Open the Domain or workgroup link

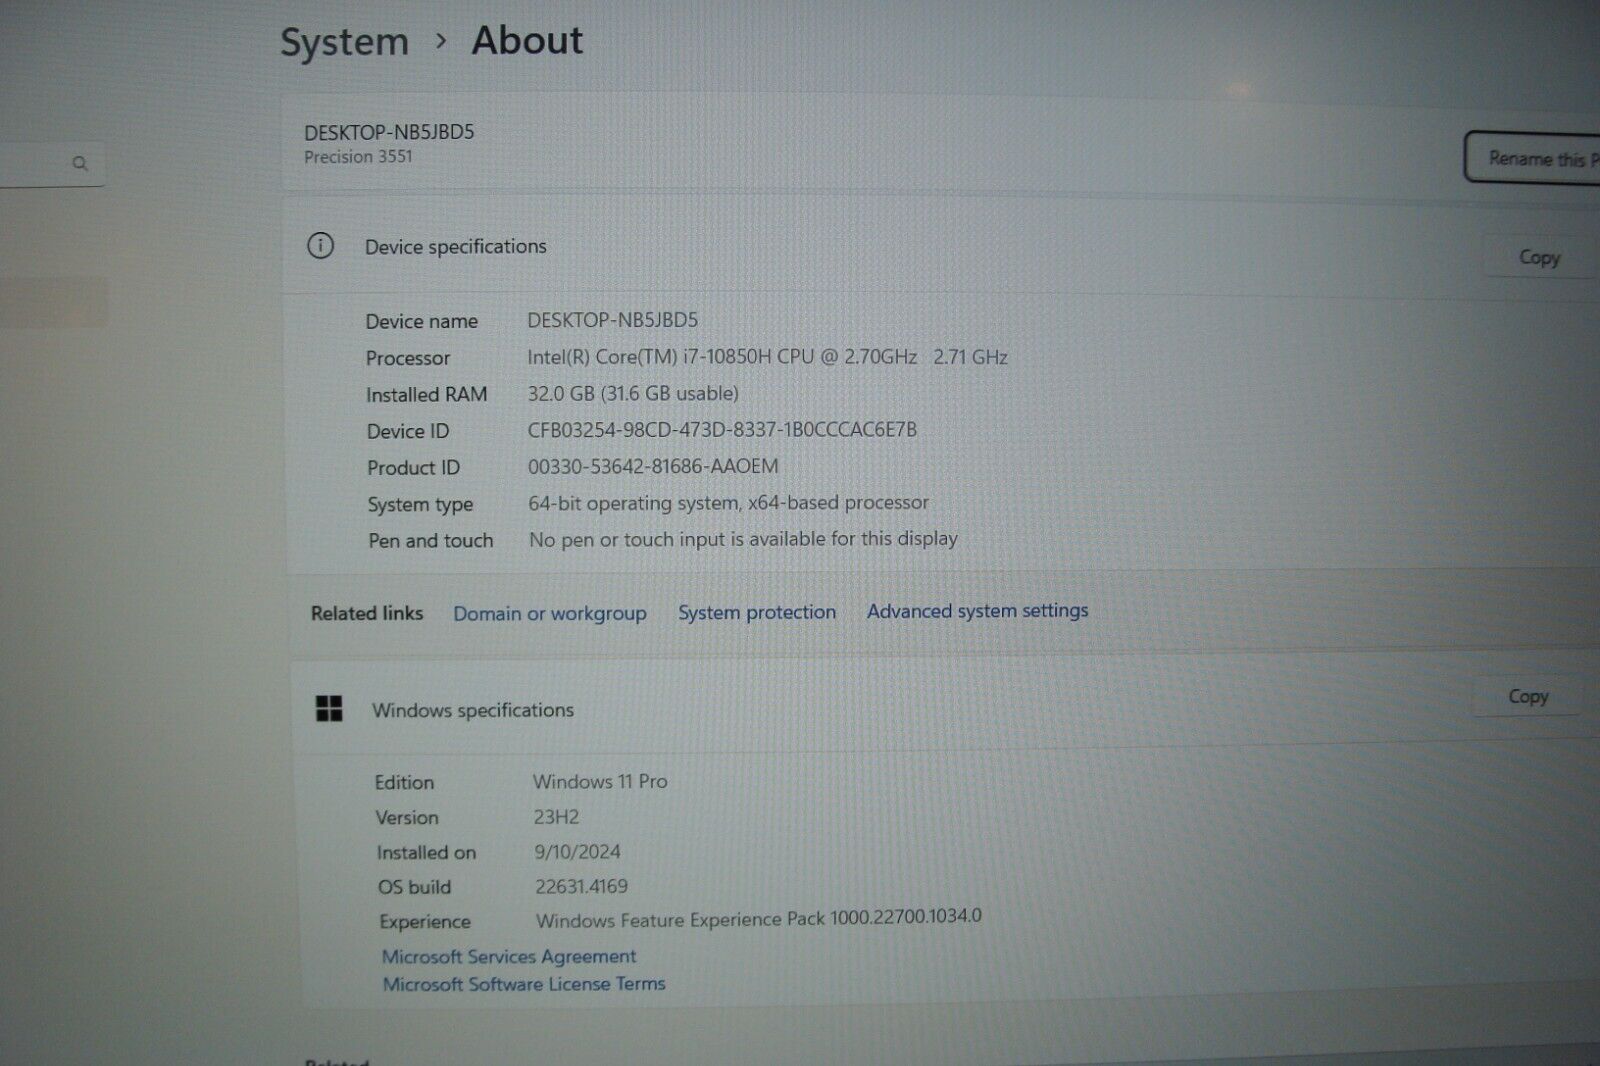(549, 613)
